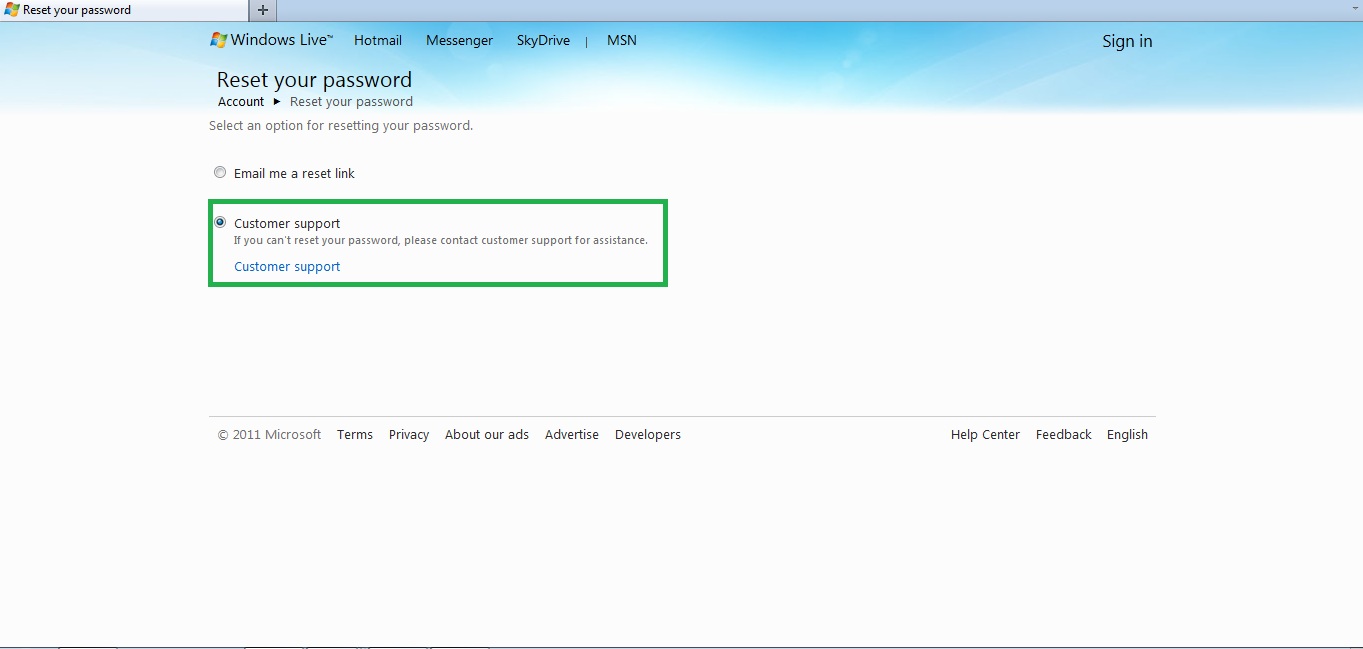Visit the Help Center

(x=985, y=434)
